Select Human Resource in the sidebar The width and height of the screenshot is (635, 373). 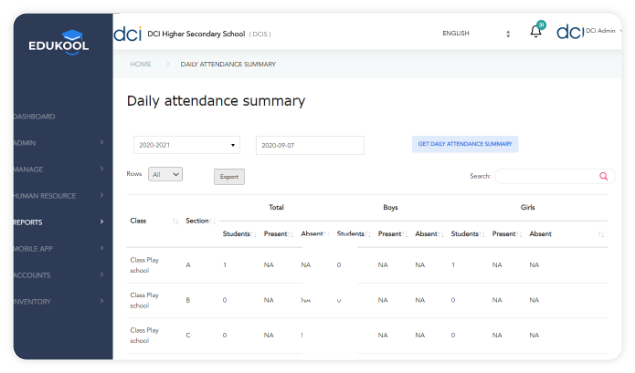point(45,196)
